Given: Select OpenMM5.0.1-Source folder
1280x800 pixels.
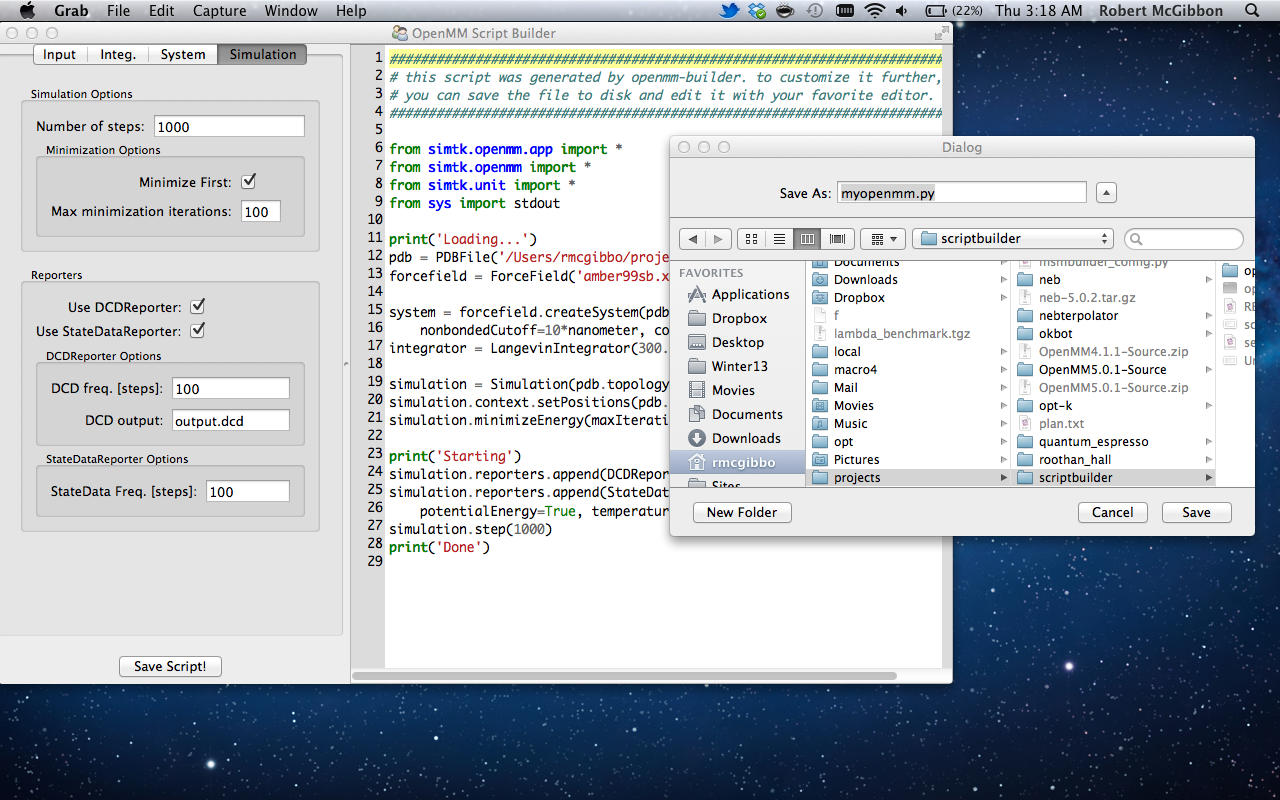Looking at the screenshot, I should [1114, 370].
